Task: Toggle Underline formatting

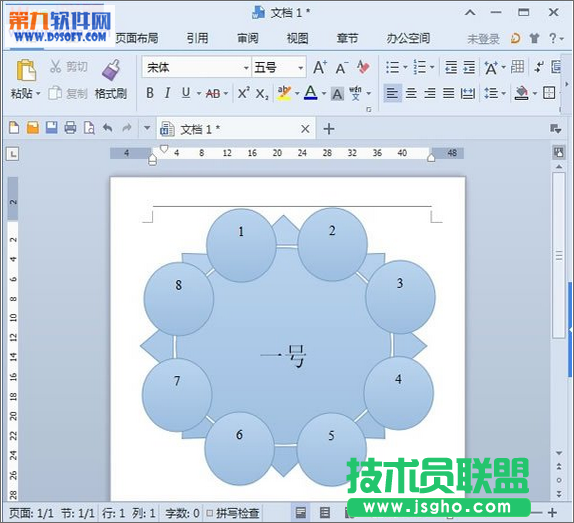Action: click(186, 93)
